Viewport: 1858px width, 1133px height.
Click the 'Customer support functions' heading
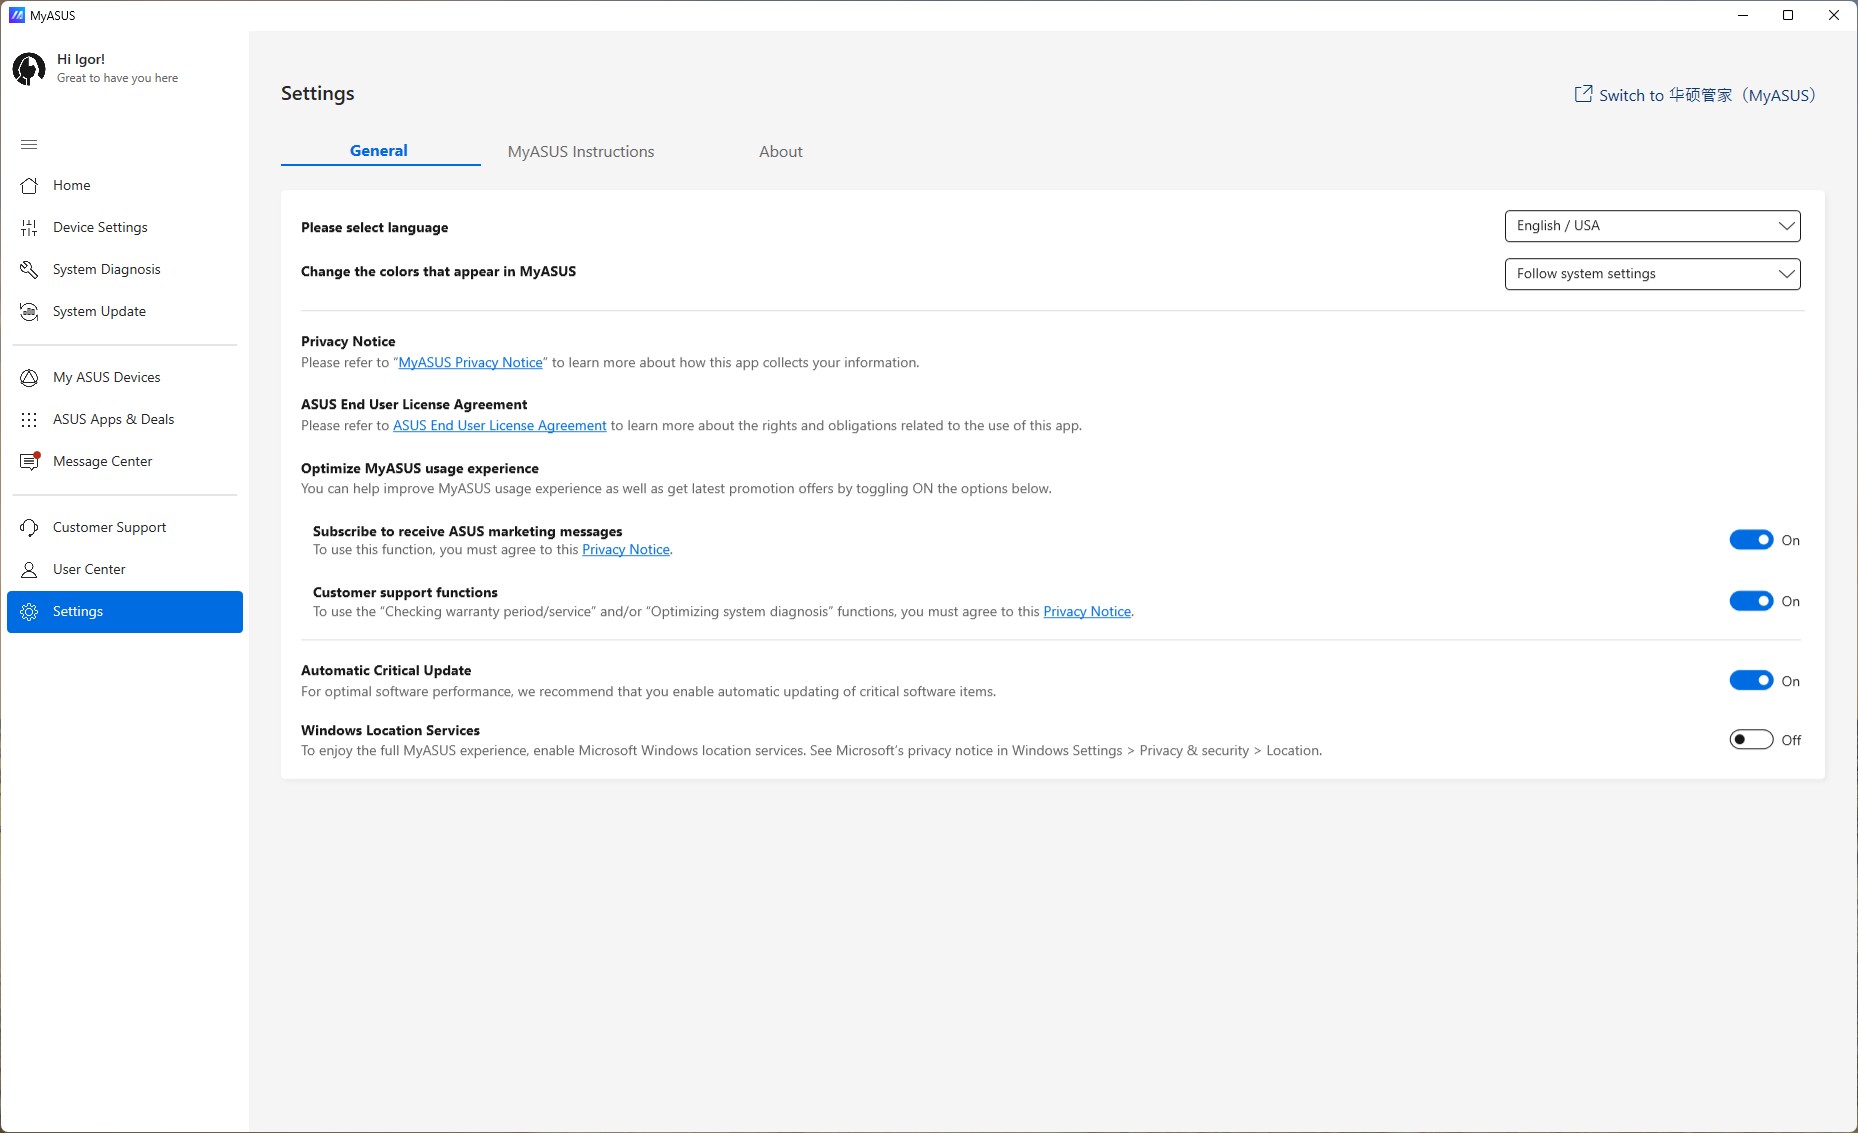click(405, 592)
